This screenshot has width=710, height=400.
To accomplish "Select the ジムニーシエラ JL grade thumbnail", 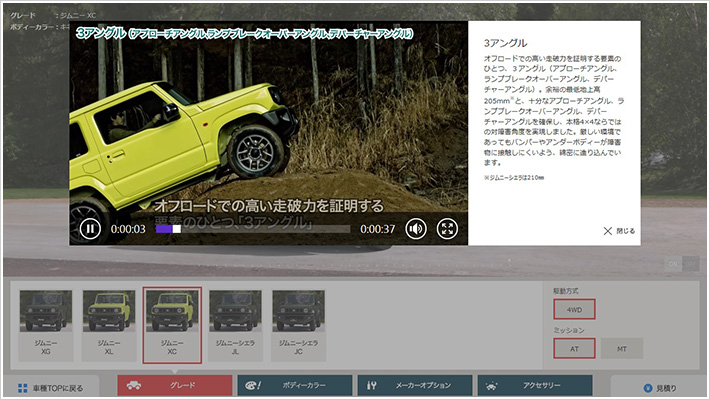I will (235, 325).
